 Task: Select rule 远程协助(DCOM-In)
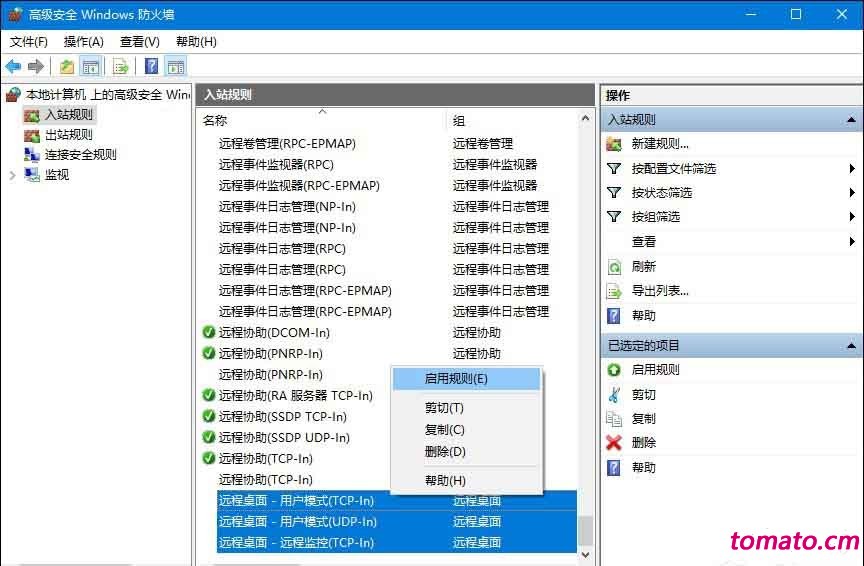pos(274,333)
